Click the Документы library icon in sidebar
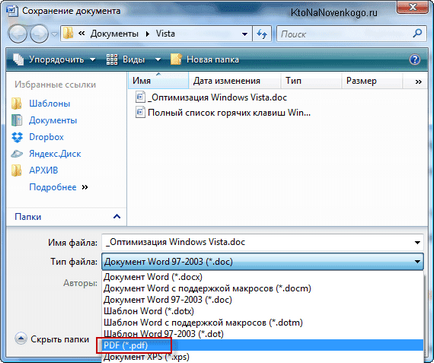Viewport: 434px width, 363px height. pyautogui.click(x=17, y=120)
